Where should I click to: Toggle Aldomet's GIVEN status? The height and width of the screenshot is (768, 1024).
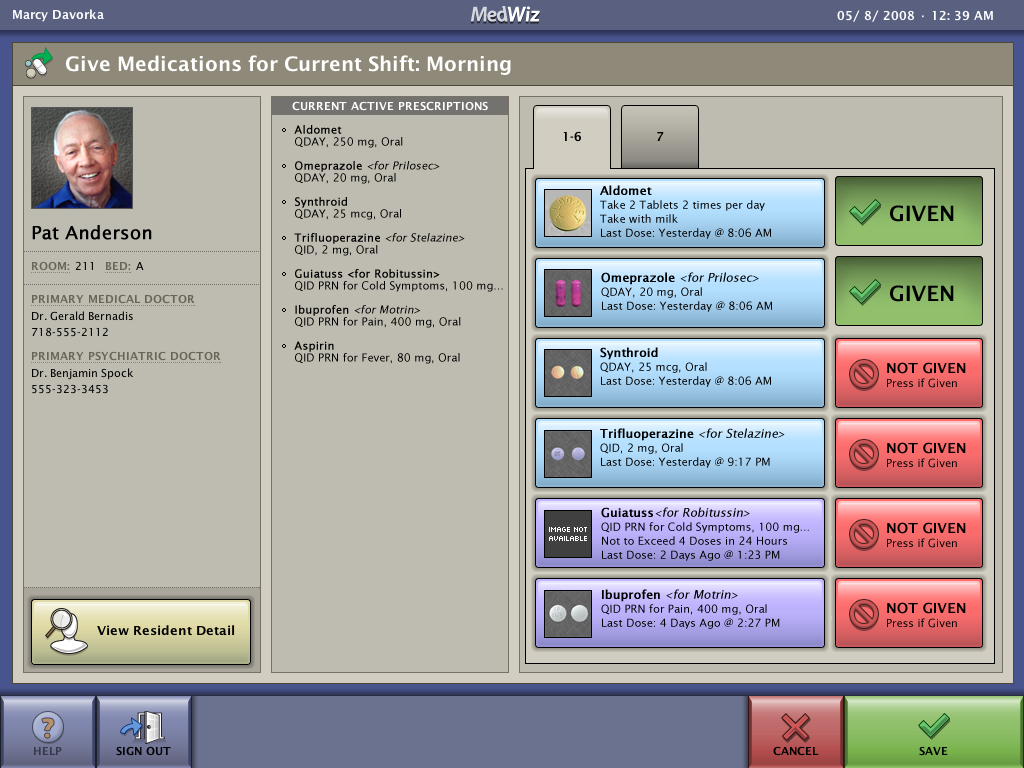point(908,211)
